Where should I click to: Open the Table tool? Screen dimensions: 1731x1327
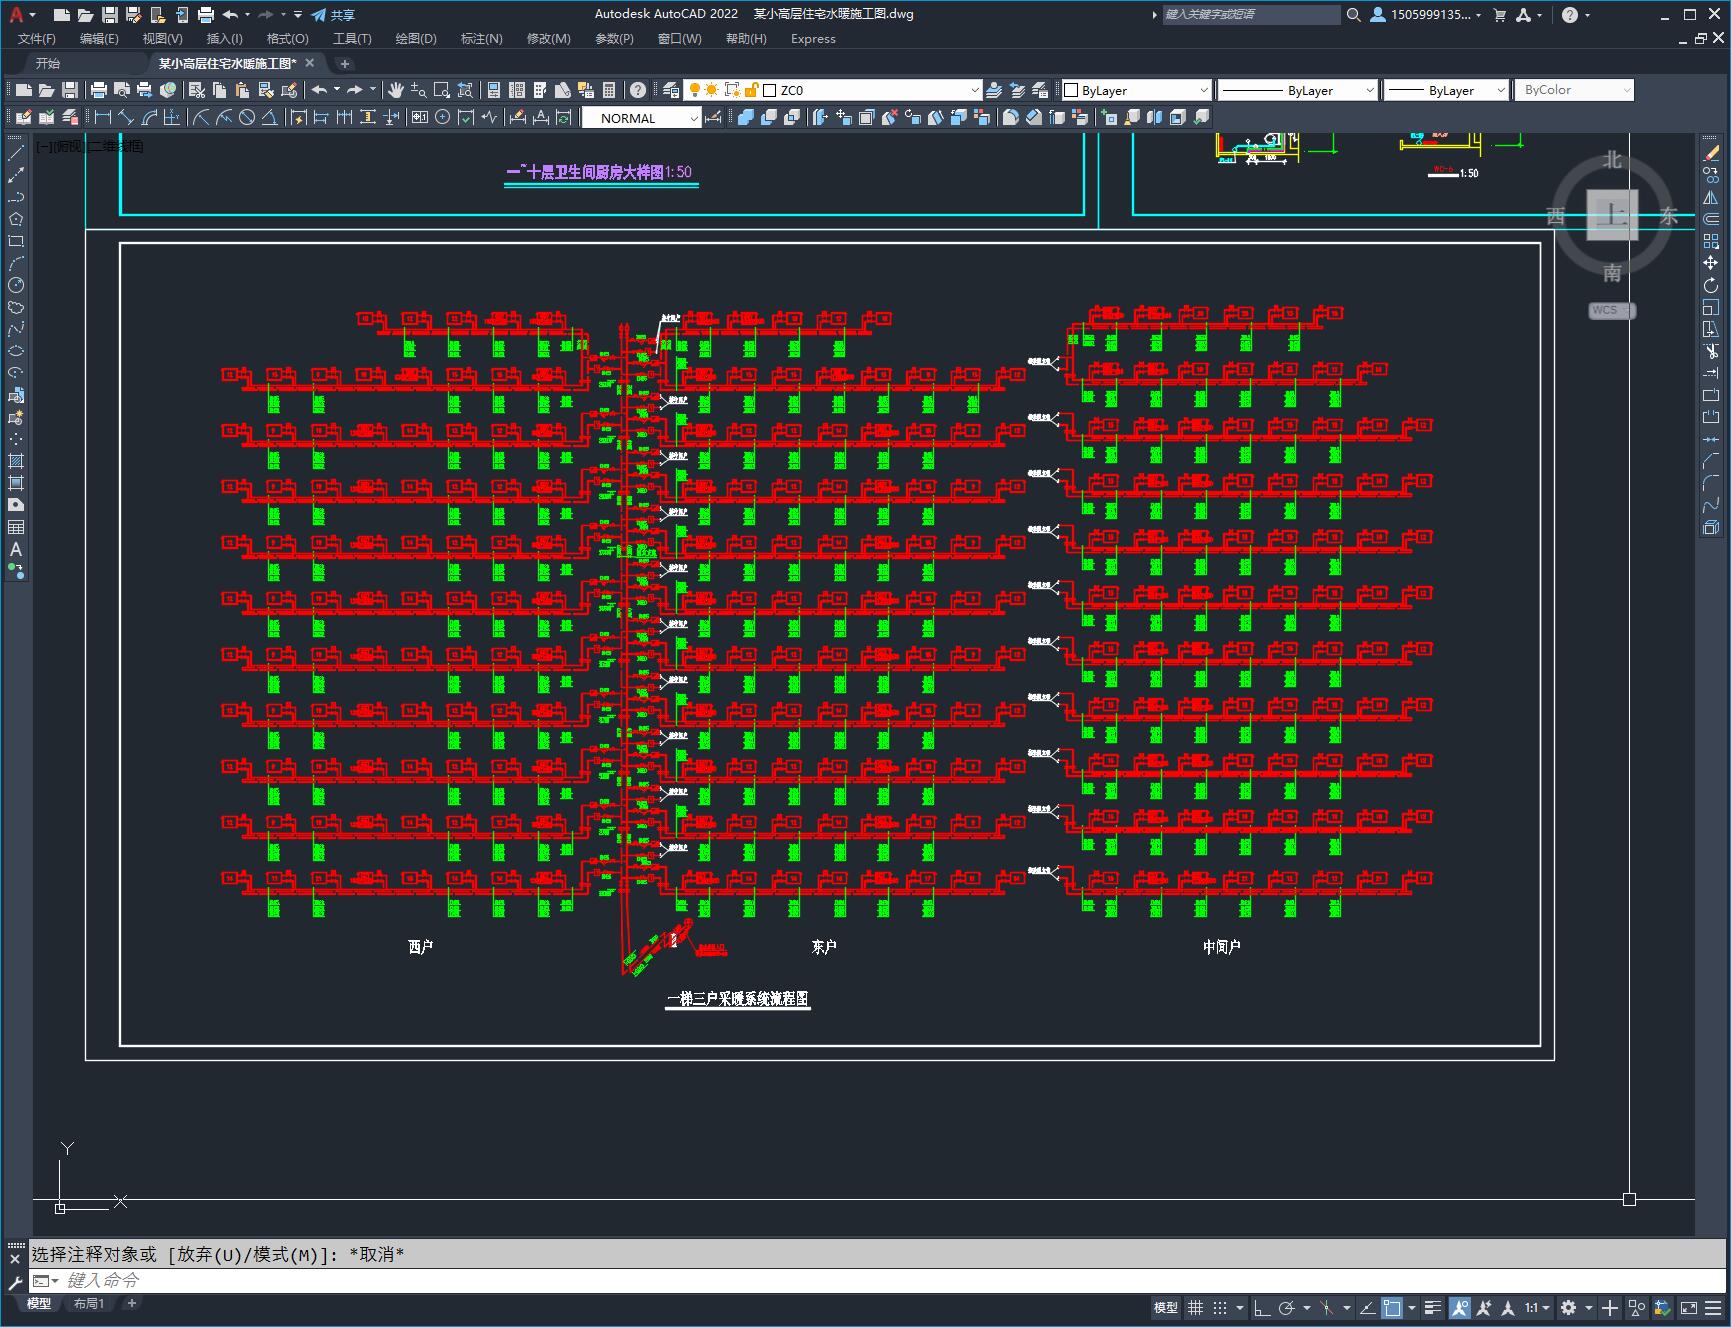(16, 527)
